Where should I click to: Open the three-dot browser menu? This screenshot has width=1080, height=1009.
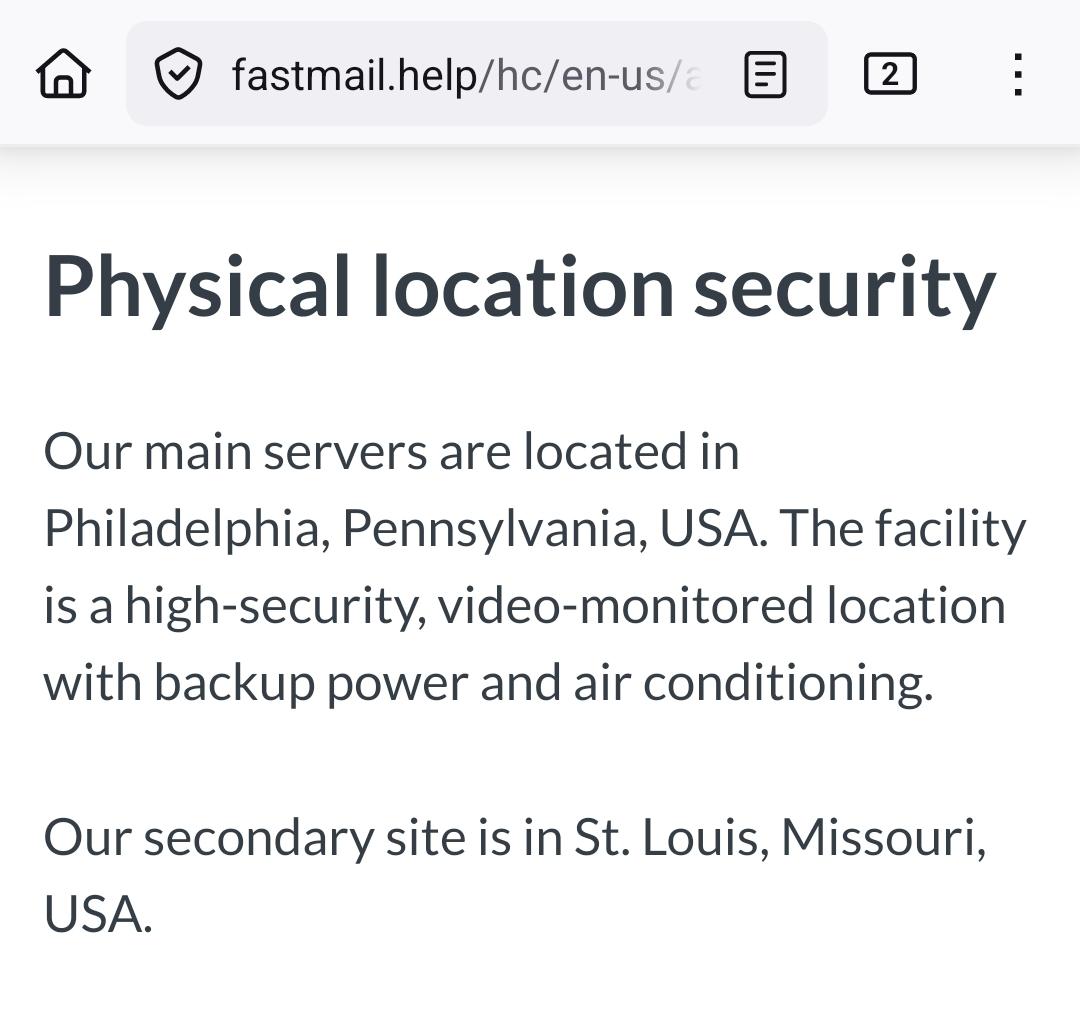coord(1017,75)
